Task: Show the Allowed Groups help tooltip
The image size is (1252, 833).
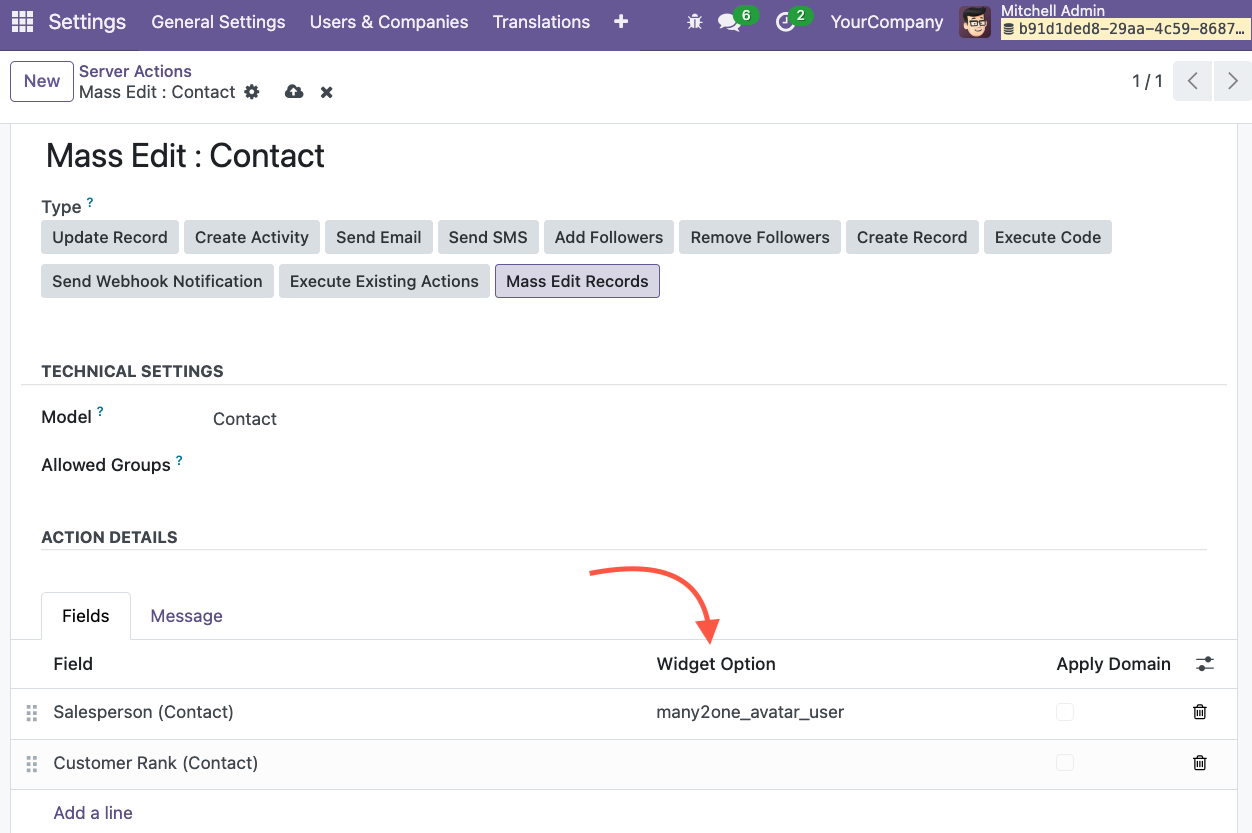Action: pos(179,460)
